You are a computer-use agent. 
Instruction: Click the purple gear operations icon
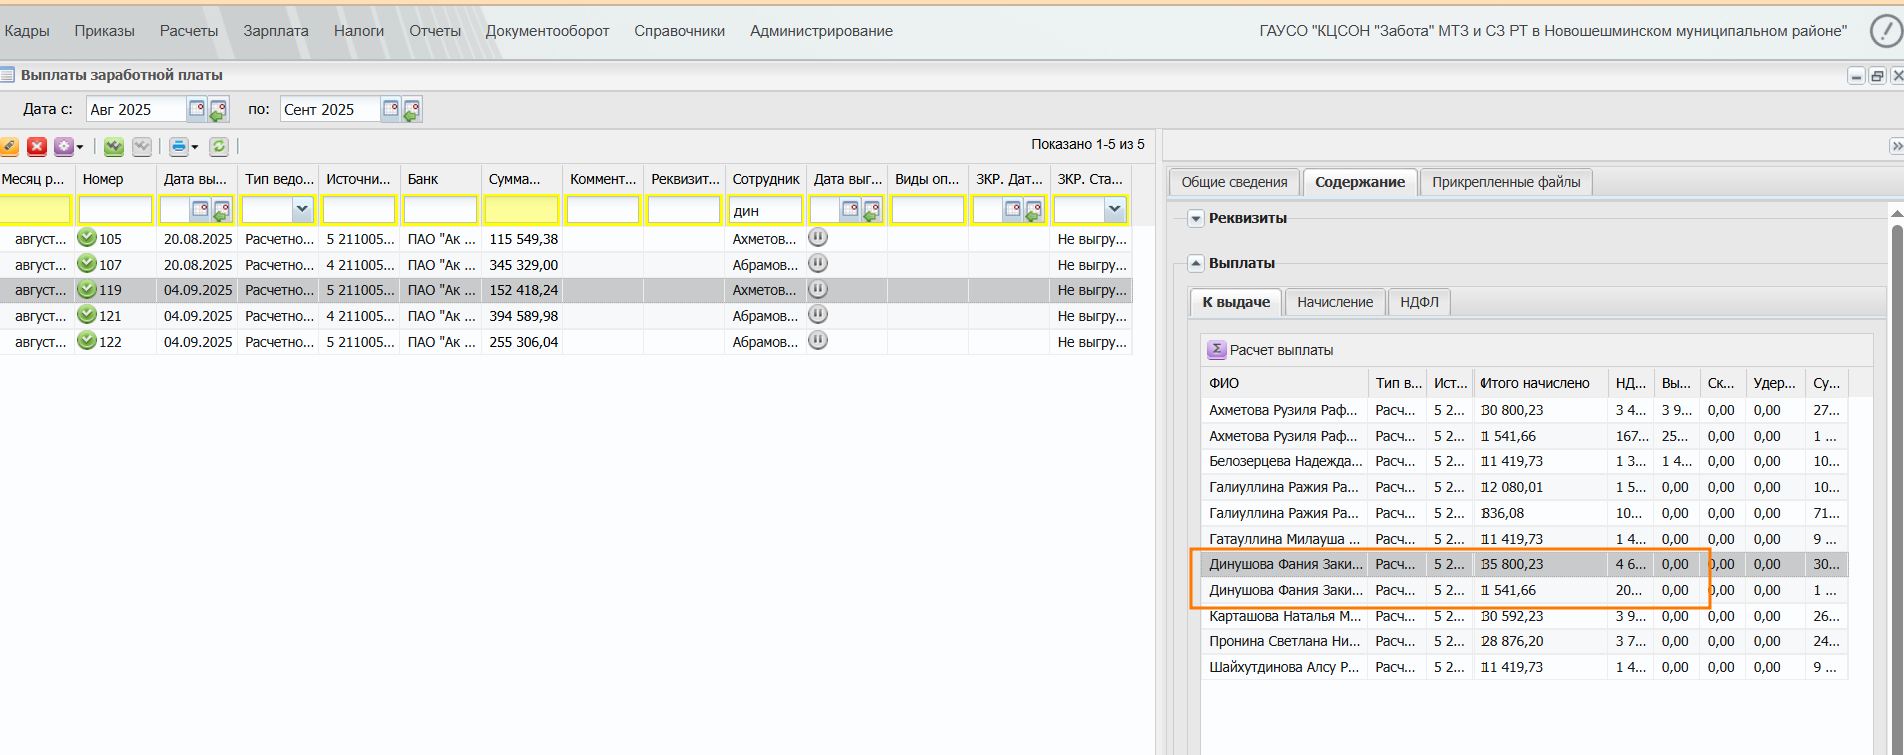64,147
